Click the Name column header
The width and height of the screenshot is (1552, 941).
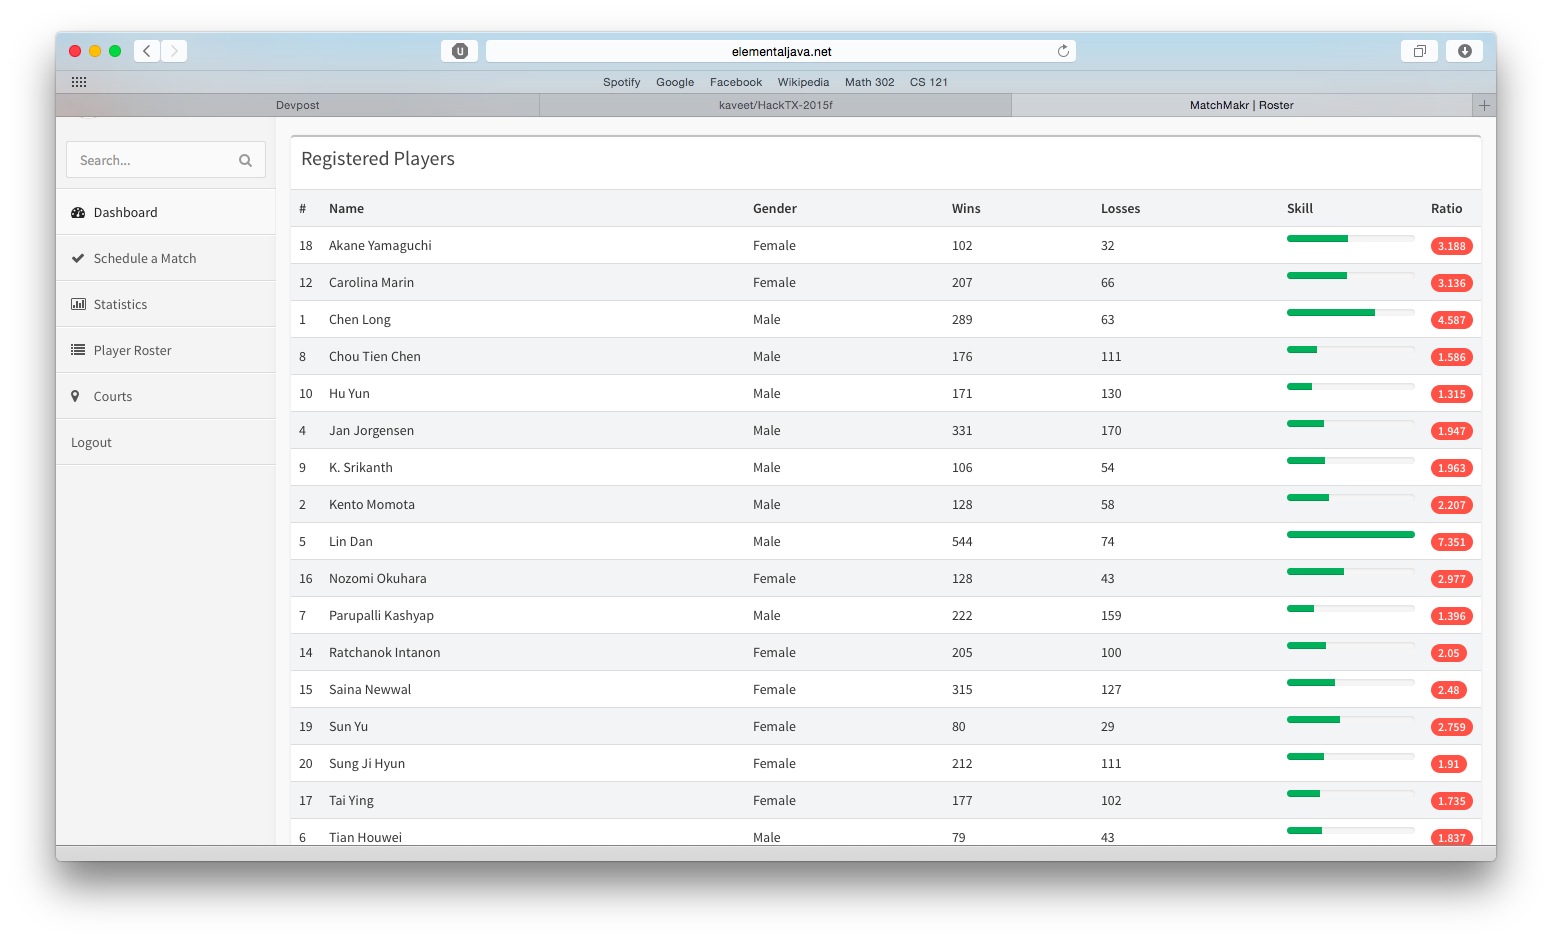346,208
